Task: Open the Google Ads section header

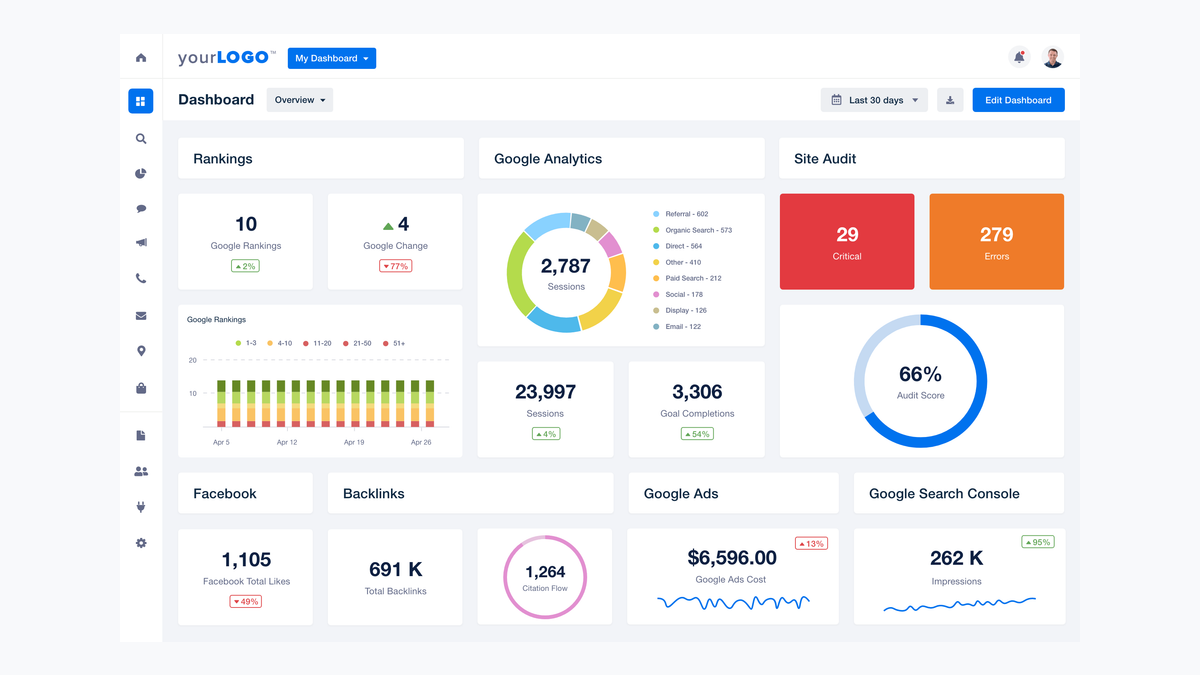Action: coord(734,494)
